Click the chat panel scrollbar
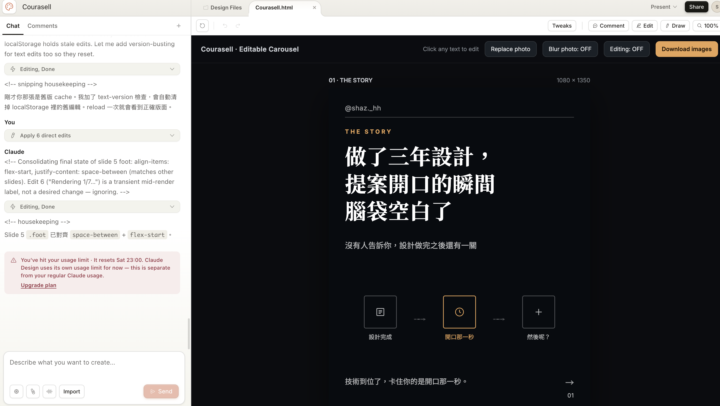The width and height of the screenshot is (720, 406). click(189, 333)
